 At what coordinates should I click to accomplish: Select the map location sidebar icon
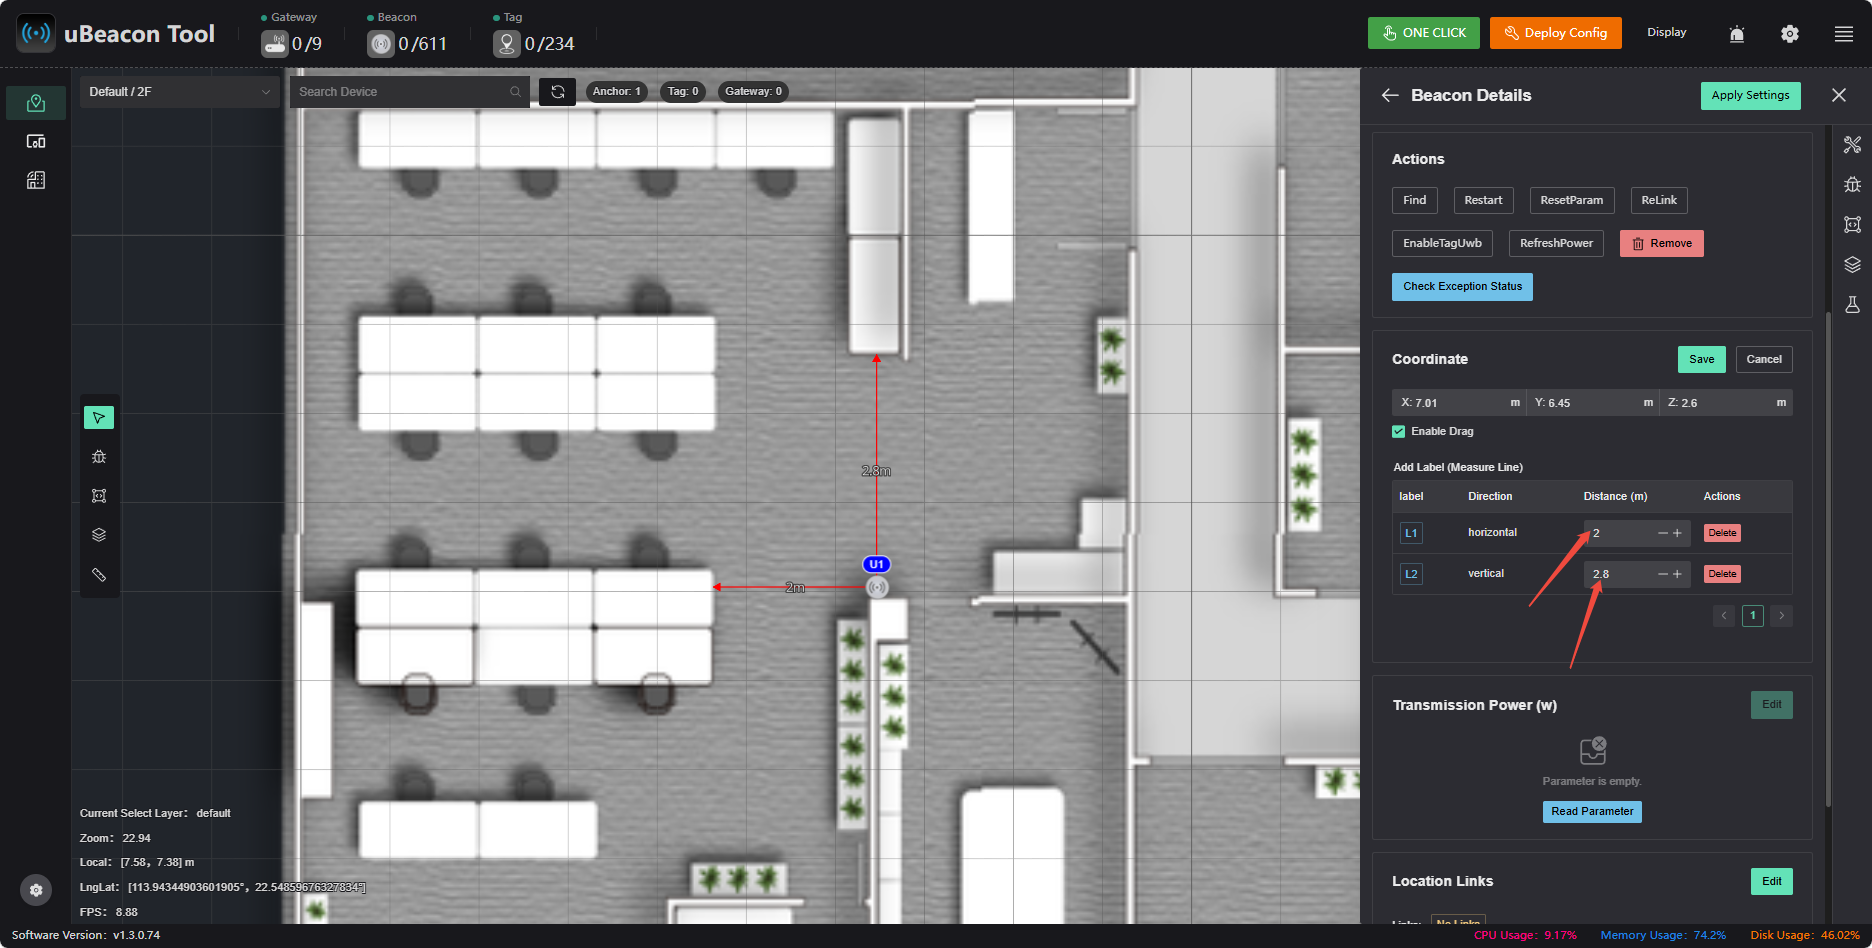pos(36,103)
